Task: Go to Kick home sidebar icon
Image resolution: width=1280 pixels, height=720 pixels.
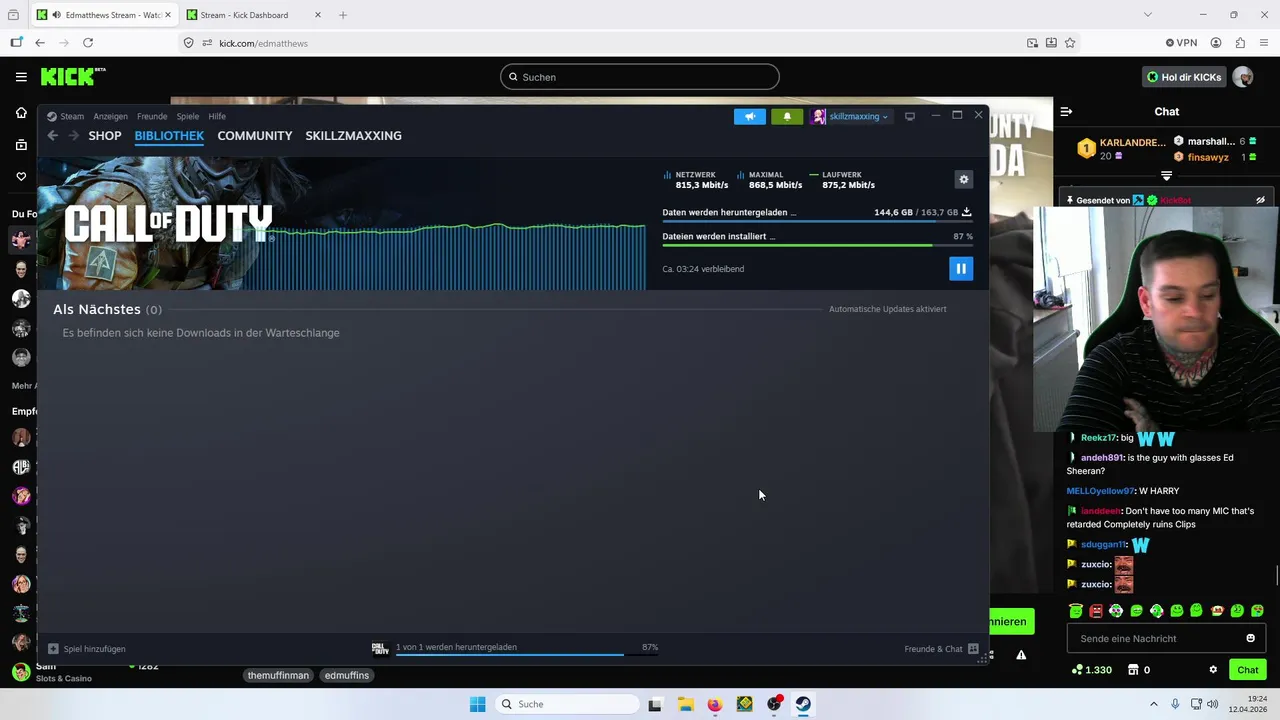Action: 21,113
